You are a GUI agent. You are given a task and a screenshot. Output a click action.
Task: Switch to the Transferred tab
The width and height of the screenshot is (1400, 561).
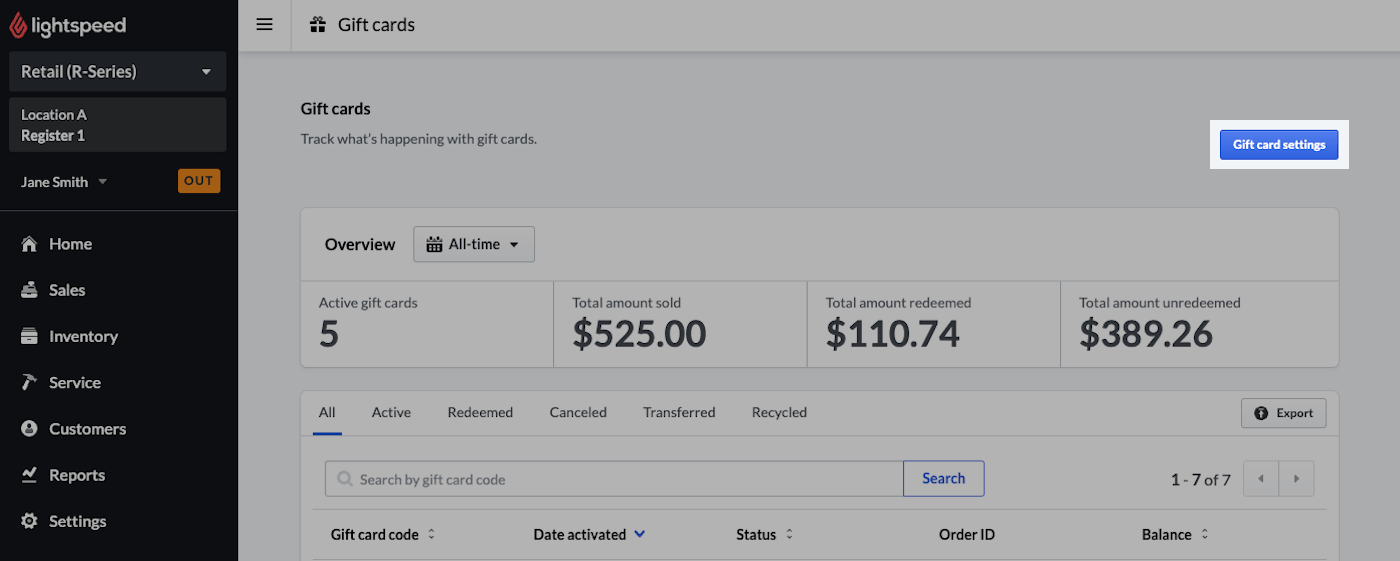tap(679, 412)
